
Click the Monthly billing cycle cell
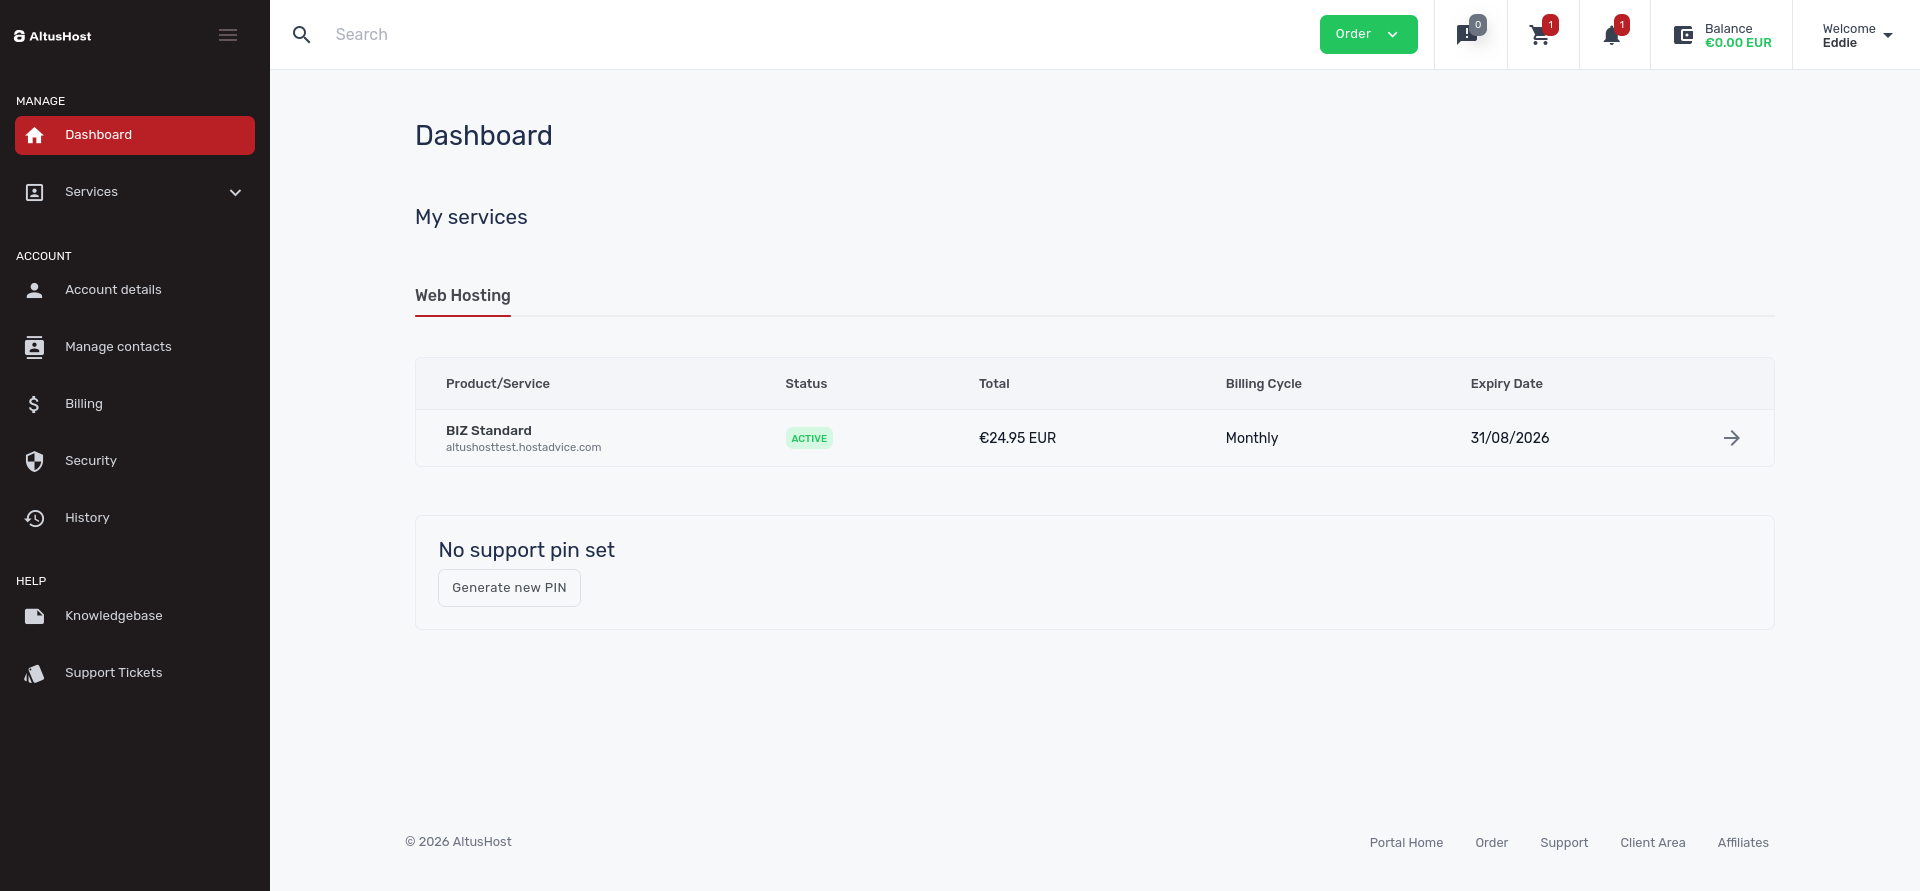point(1252,438)
